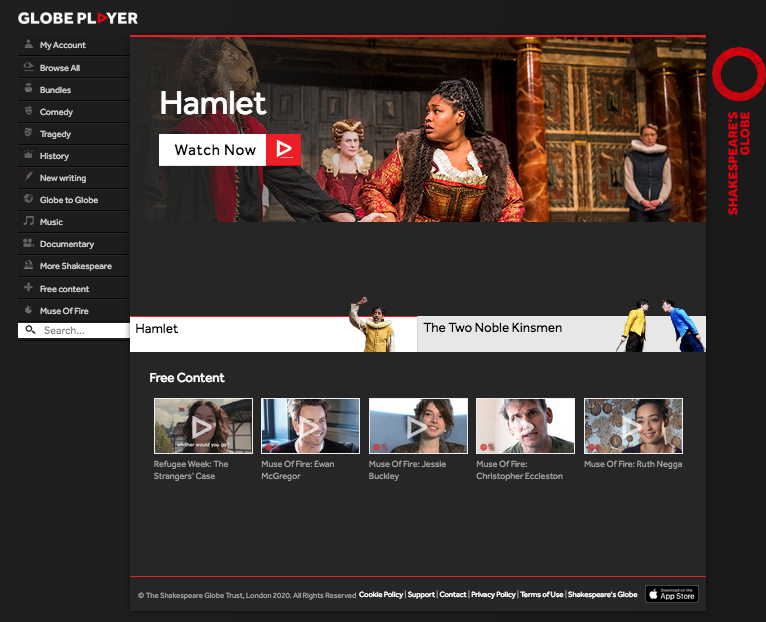Open Muse Of Fire section
The width and height of the screenshot is (766, 622).
point(74,311)
